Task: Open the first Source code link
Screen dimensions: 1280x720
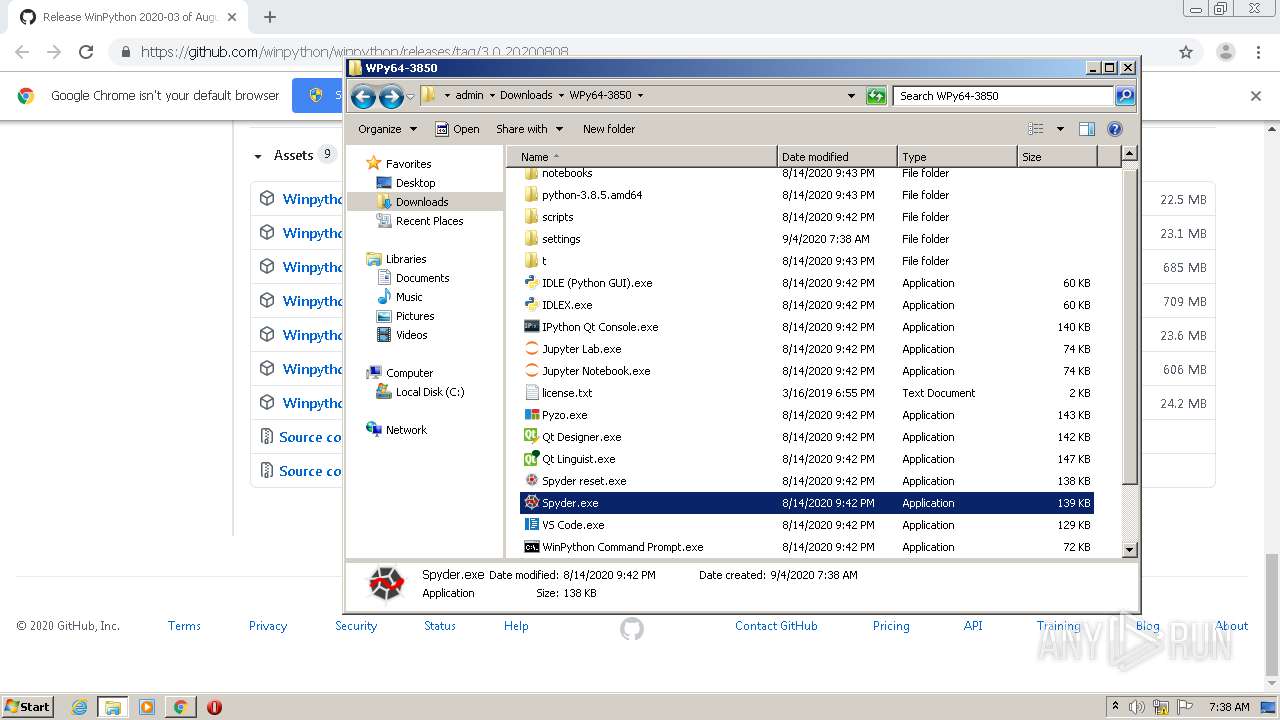Action: 310,437
